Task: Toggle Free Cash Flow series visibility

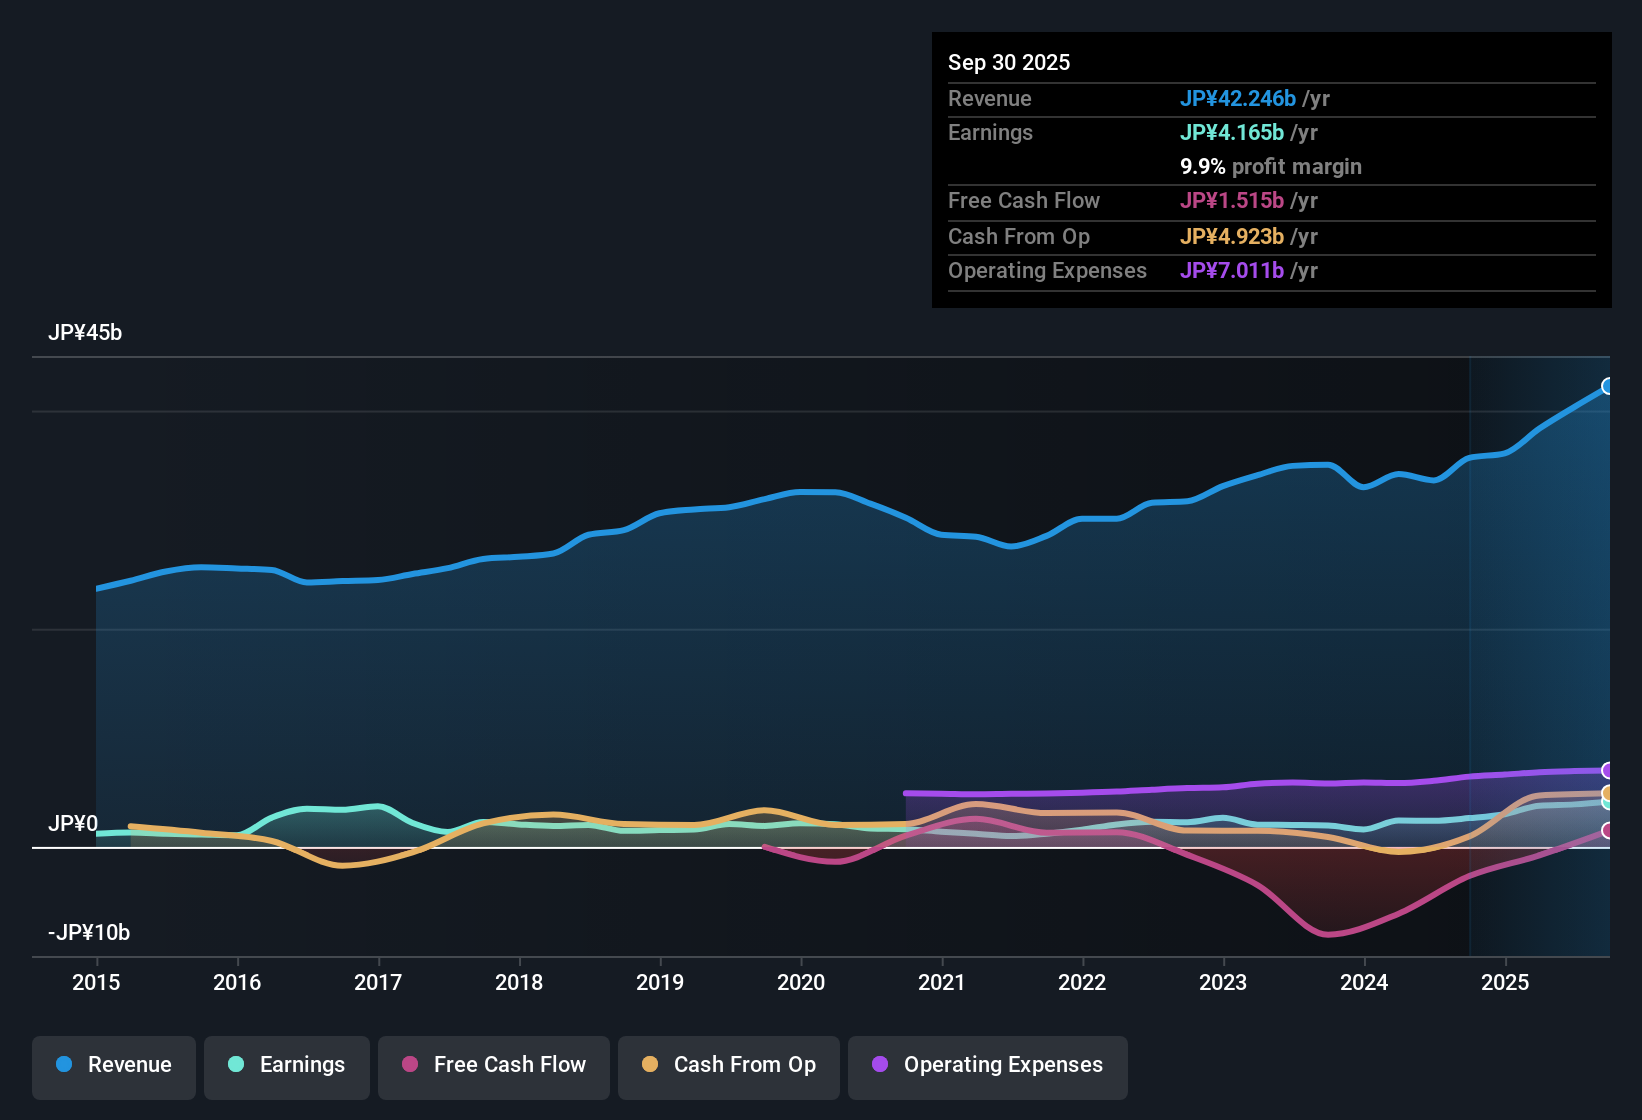Action: (x=493, y=1065)
